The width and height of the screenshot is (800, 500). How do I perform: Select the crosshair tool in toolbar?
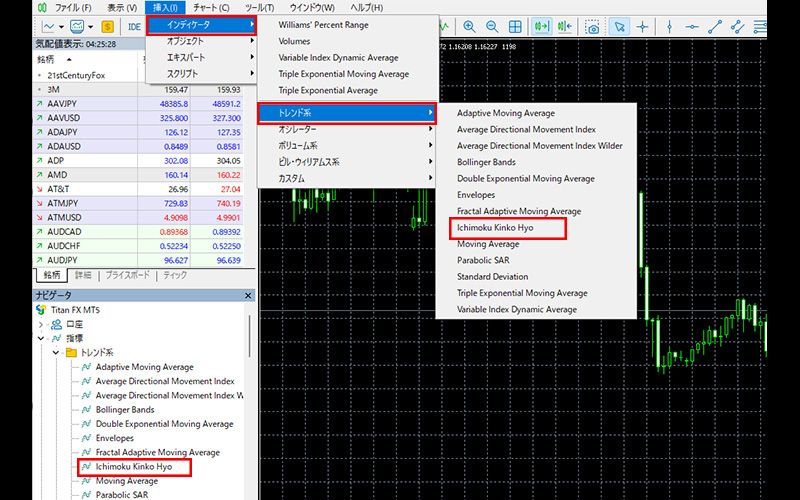tap(643, 27)
